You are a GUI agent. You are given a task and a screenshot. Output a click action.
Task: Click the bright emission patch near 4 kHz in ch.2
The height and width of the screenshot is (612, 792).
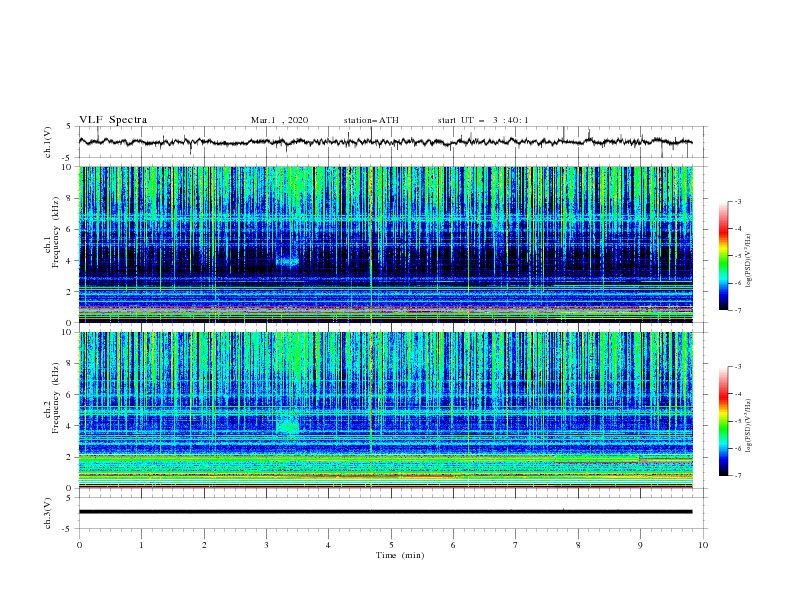[x=288, y=426]
